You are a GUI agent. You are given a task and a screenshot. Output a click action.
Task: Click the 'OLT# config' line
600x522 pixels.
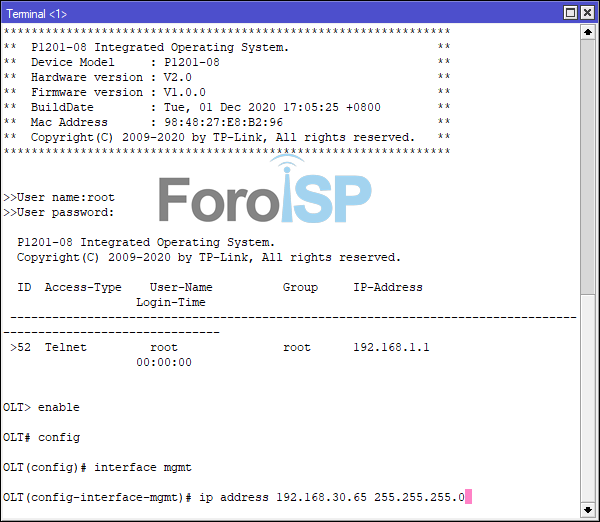click(x=41, y=437)
